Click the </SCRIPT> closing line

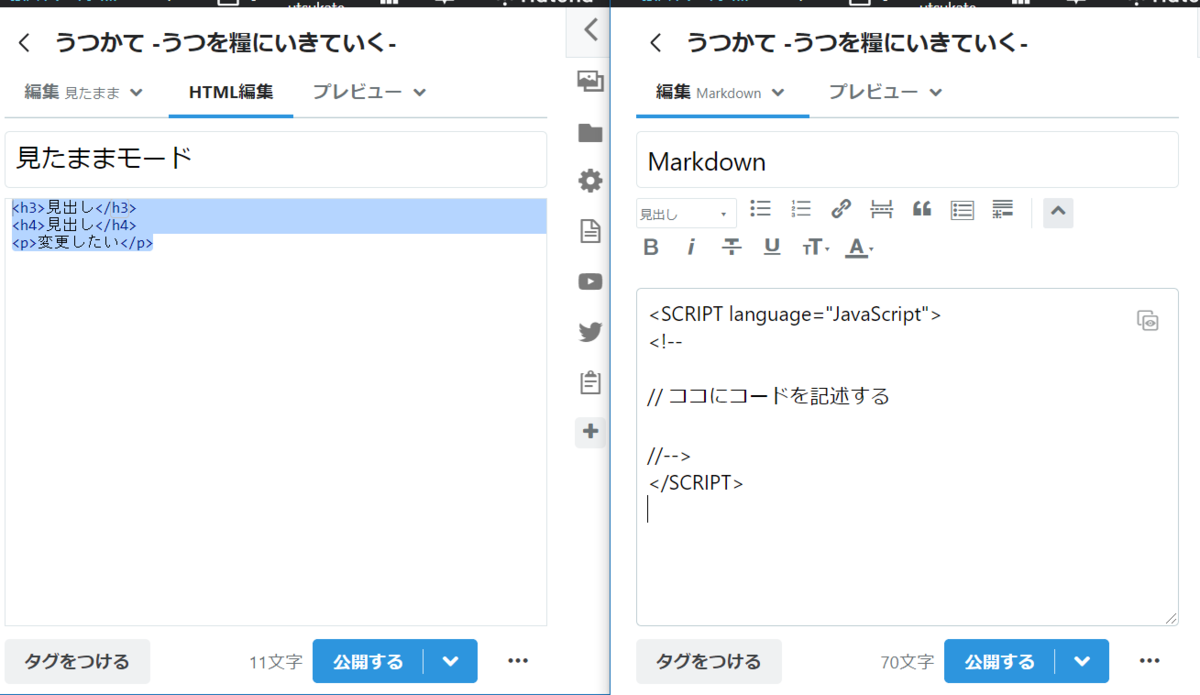click(696, 482)
